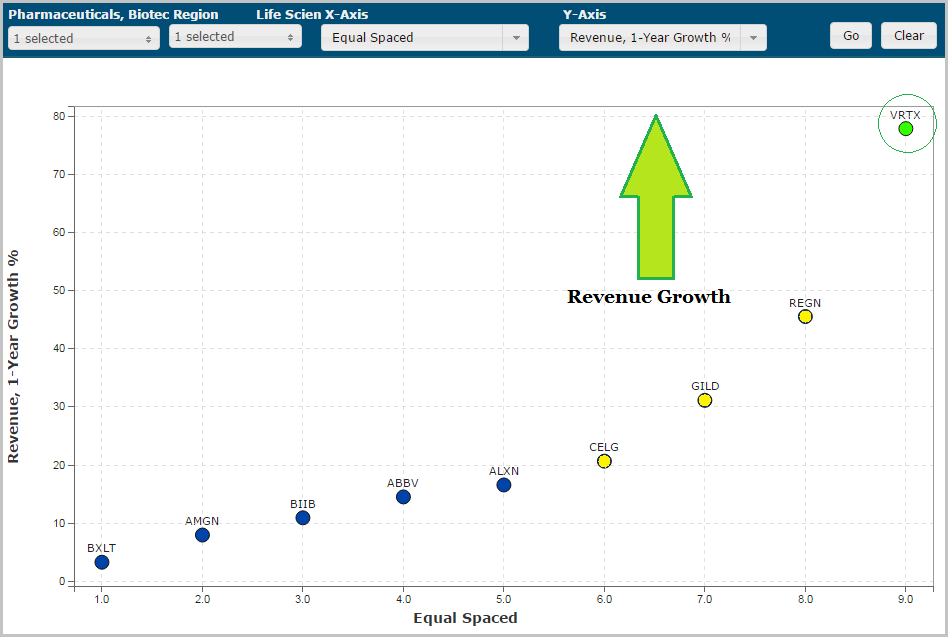Screen dimensions: 948x637
Task: Click the AMGN ticker label
Action: [202, 521]
